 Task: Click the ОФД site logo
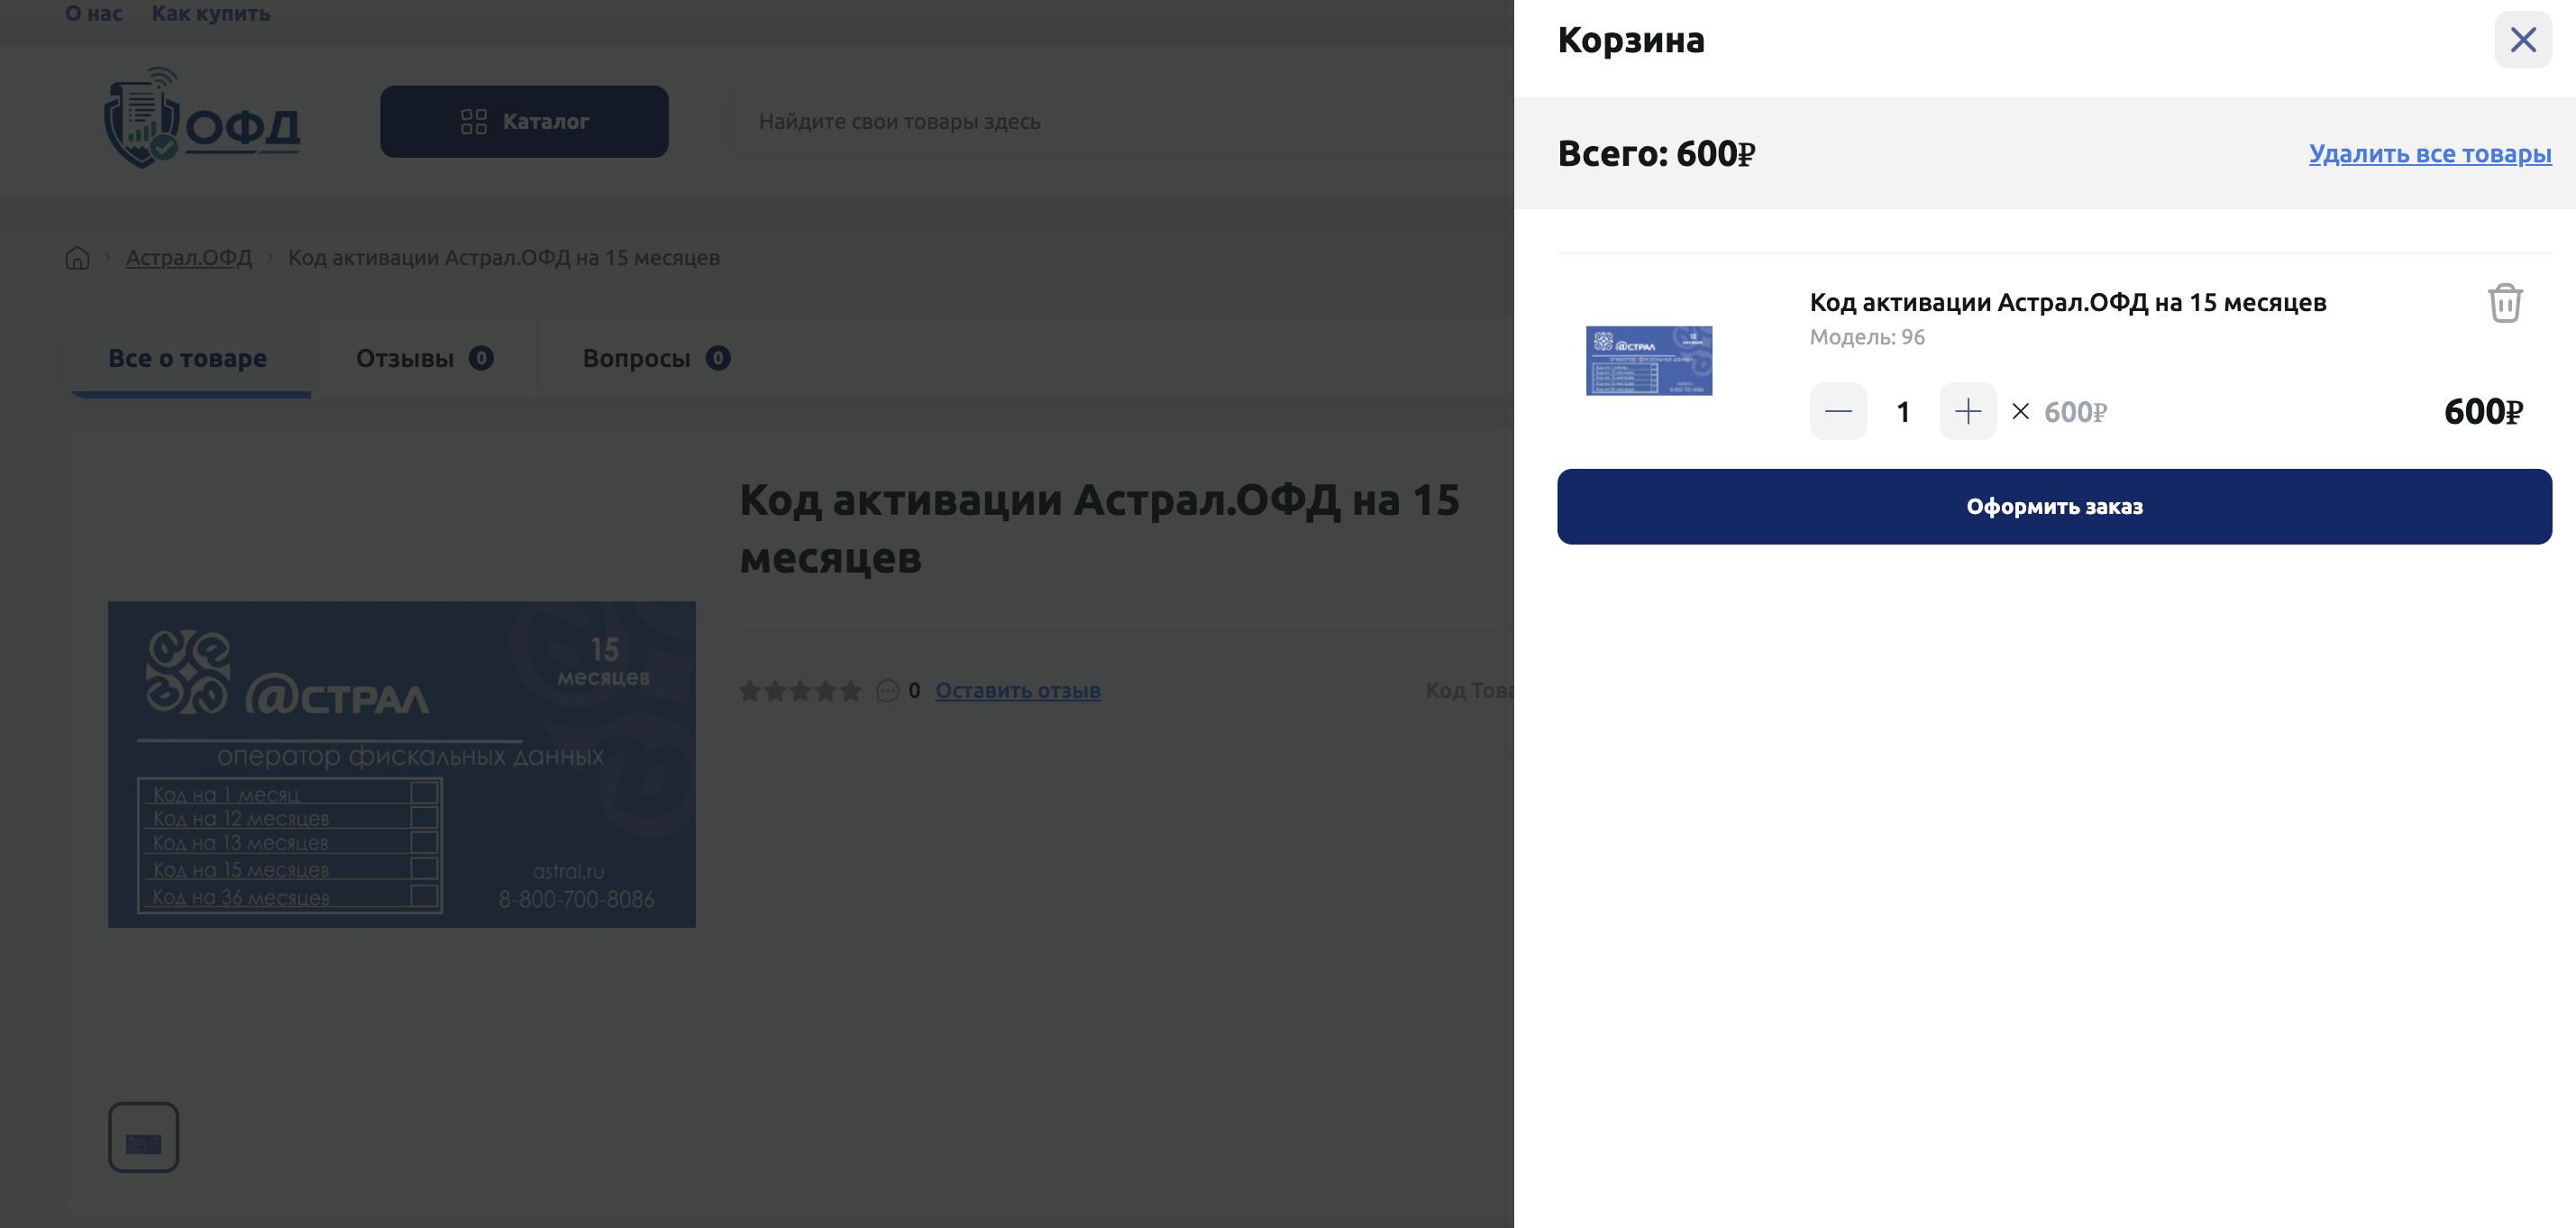pos(202,118)
